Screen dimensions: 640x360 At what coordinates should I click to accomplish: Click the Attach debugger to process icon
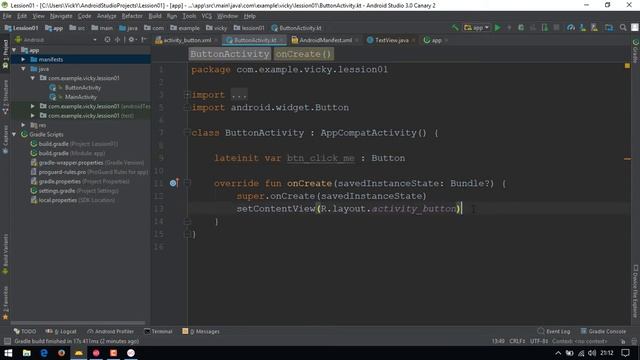click(x=545, y=28)
